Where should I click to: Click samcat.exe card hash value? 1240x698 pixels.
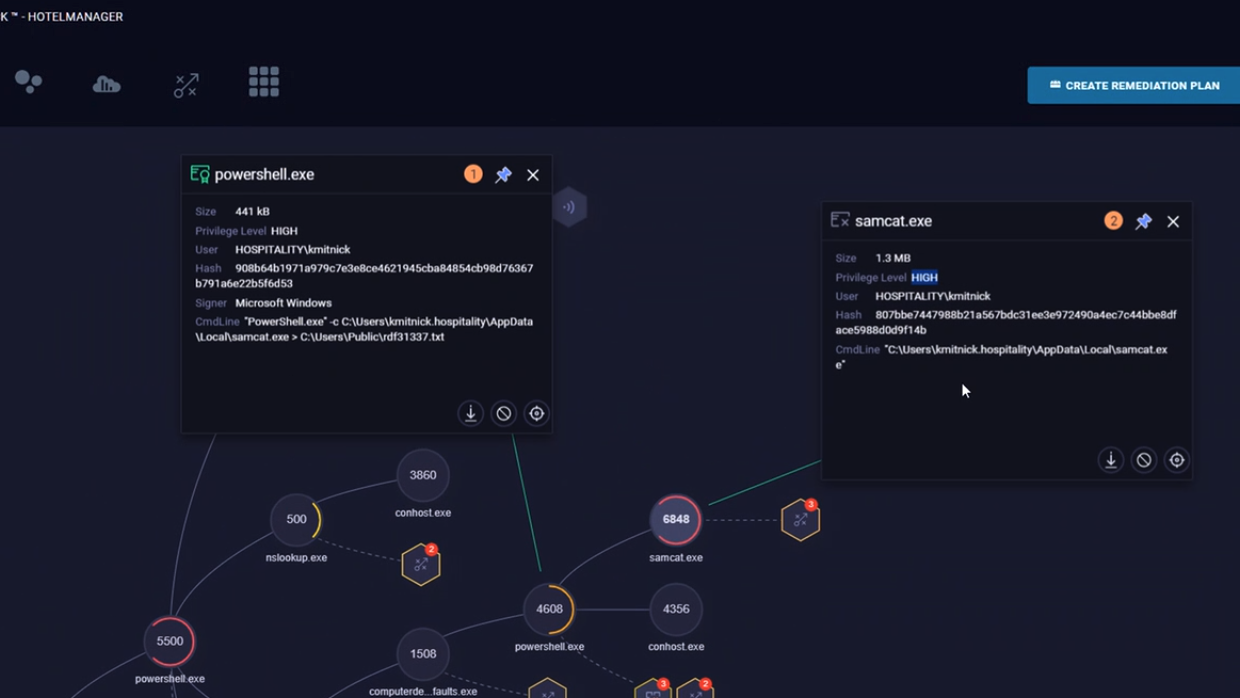(x=1006, y=322)
